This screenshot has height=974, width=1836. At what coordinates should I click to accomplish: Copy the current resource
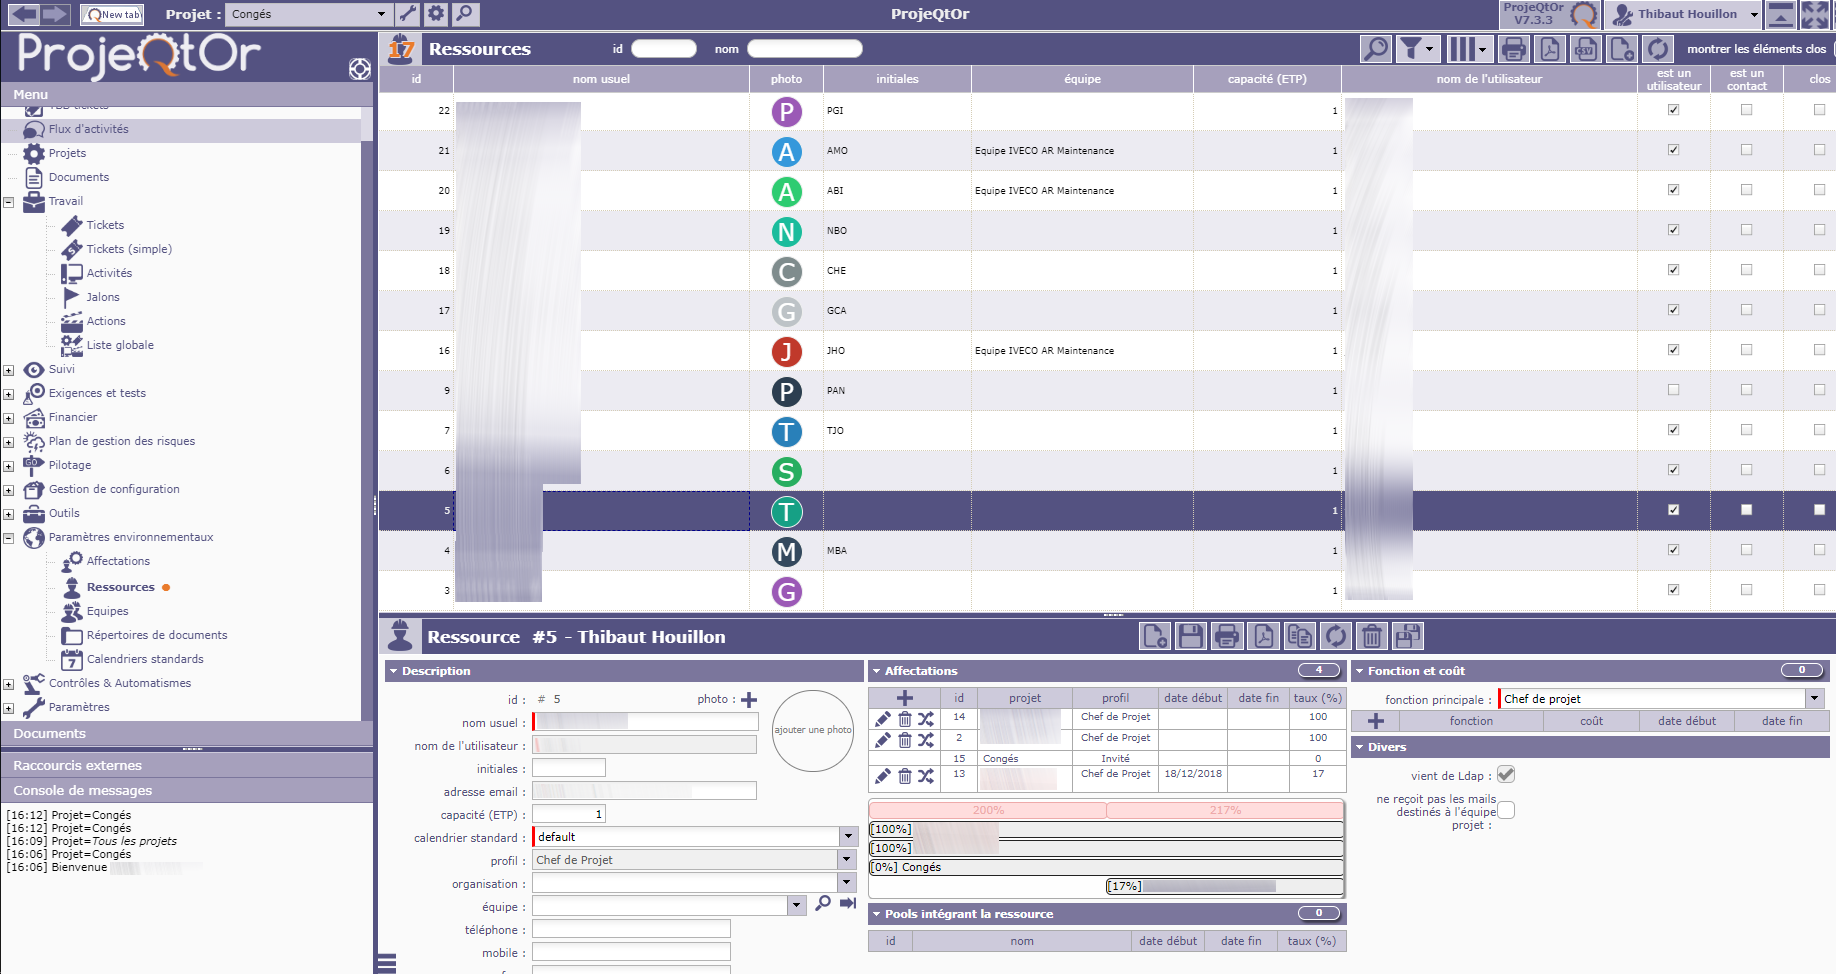point(1300,636)
